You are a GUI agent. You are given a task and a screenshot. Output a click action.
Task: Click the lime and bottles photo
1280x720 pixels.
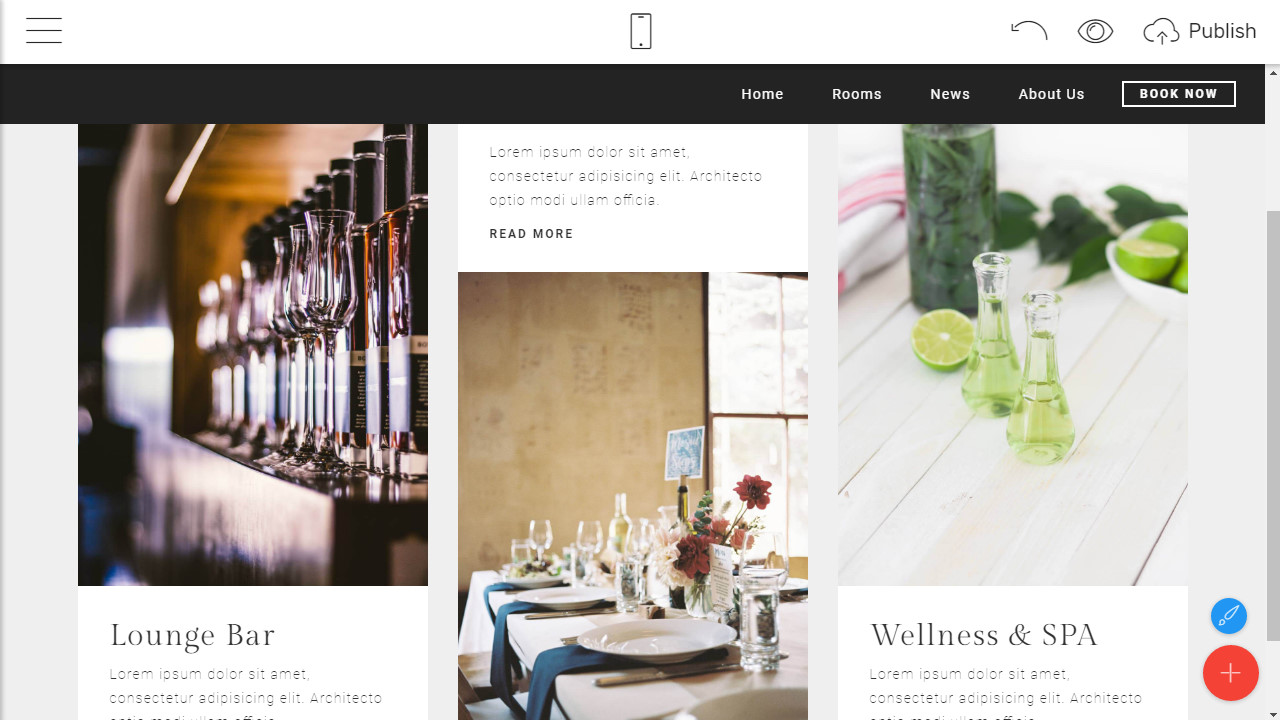pyautogui.click(x=1013, y=355)
